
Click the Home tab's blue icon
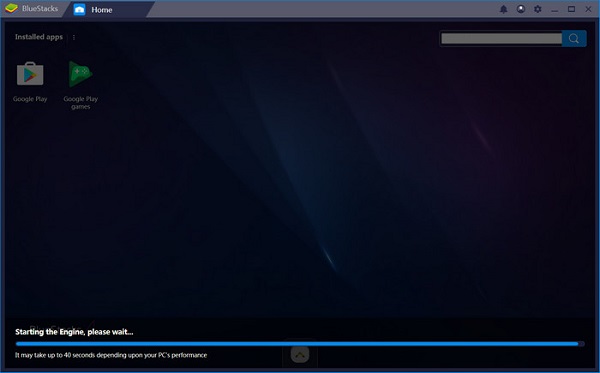[80, 10]
